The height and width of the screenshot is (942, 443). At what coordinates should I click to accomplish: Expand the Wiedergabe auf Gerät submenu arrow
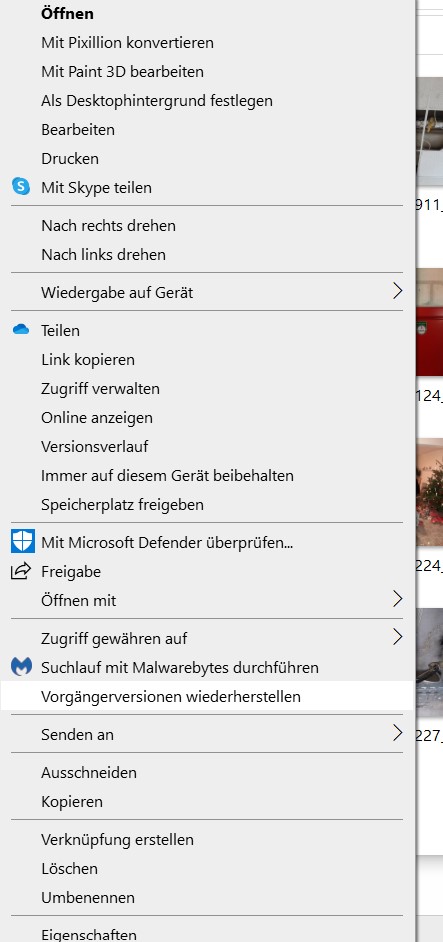397,292
